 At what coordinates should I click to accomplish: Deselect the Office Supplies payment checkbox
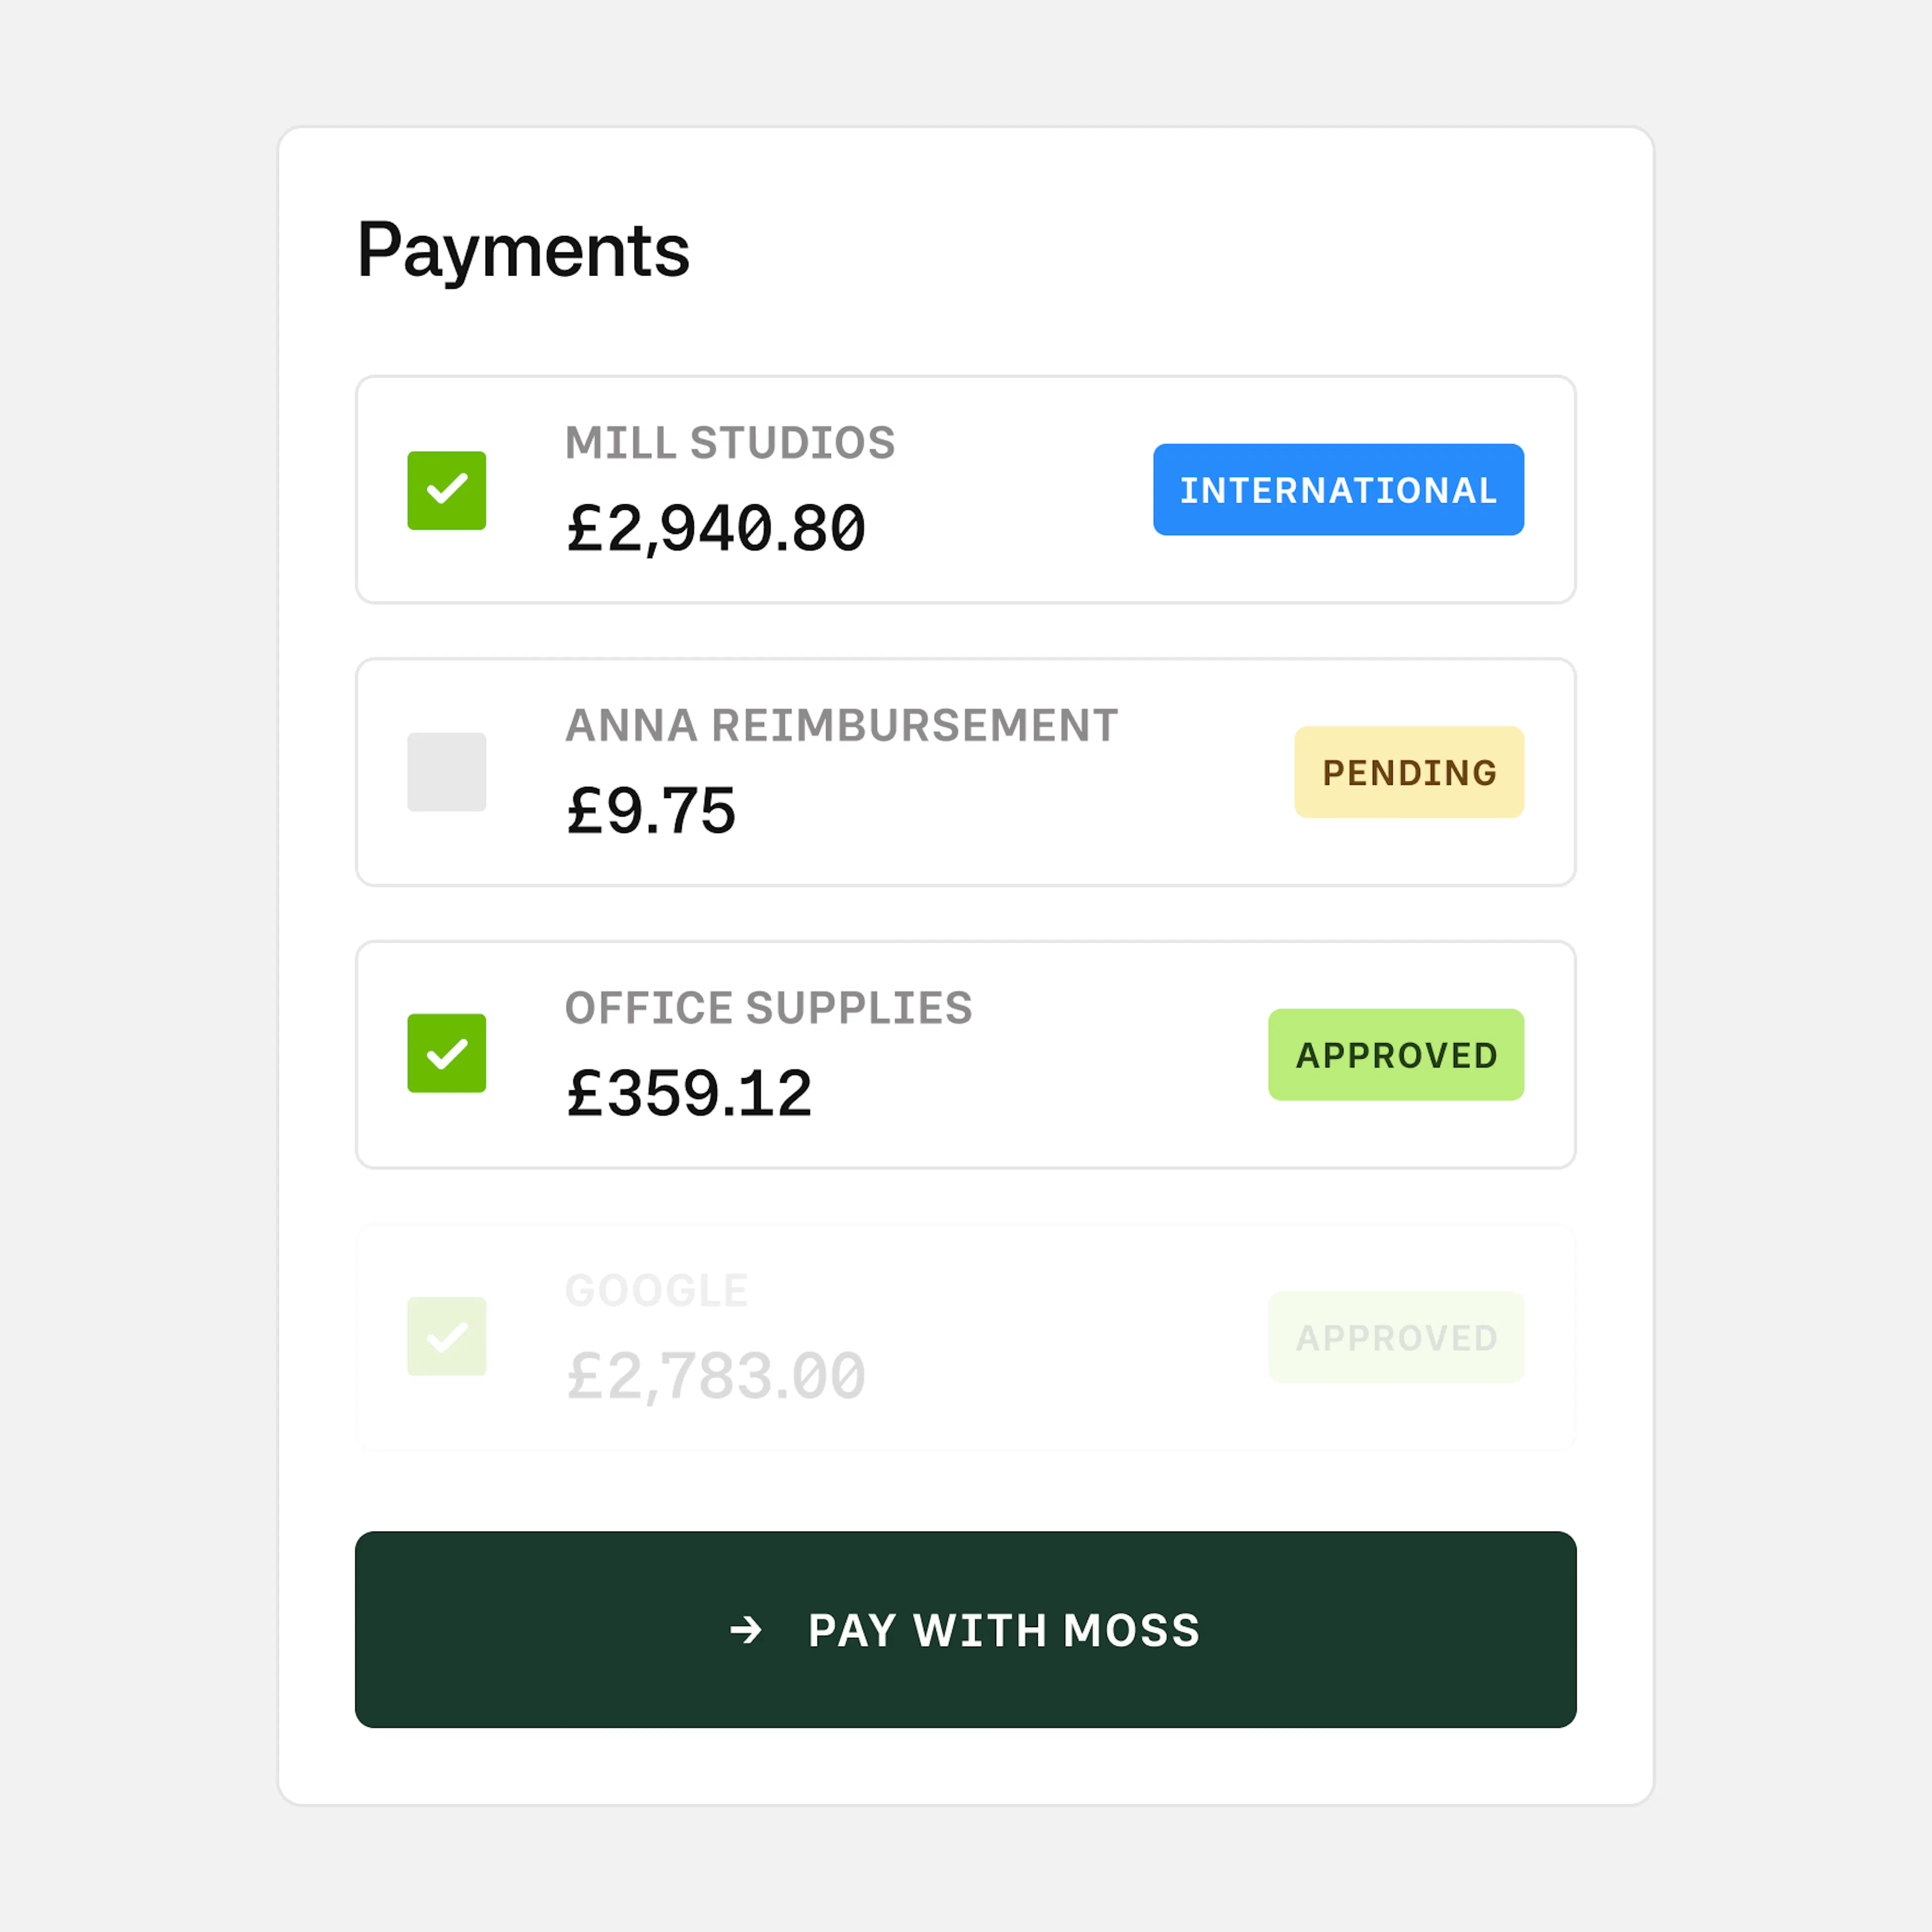point(446,1053)
